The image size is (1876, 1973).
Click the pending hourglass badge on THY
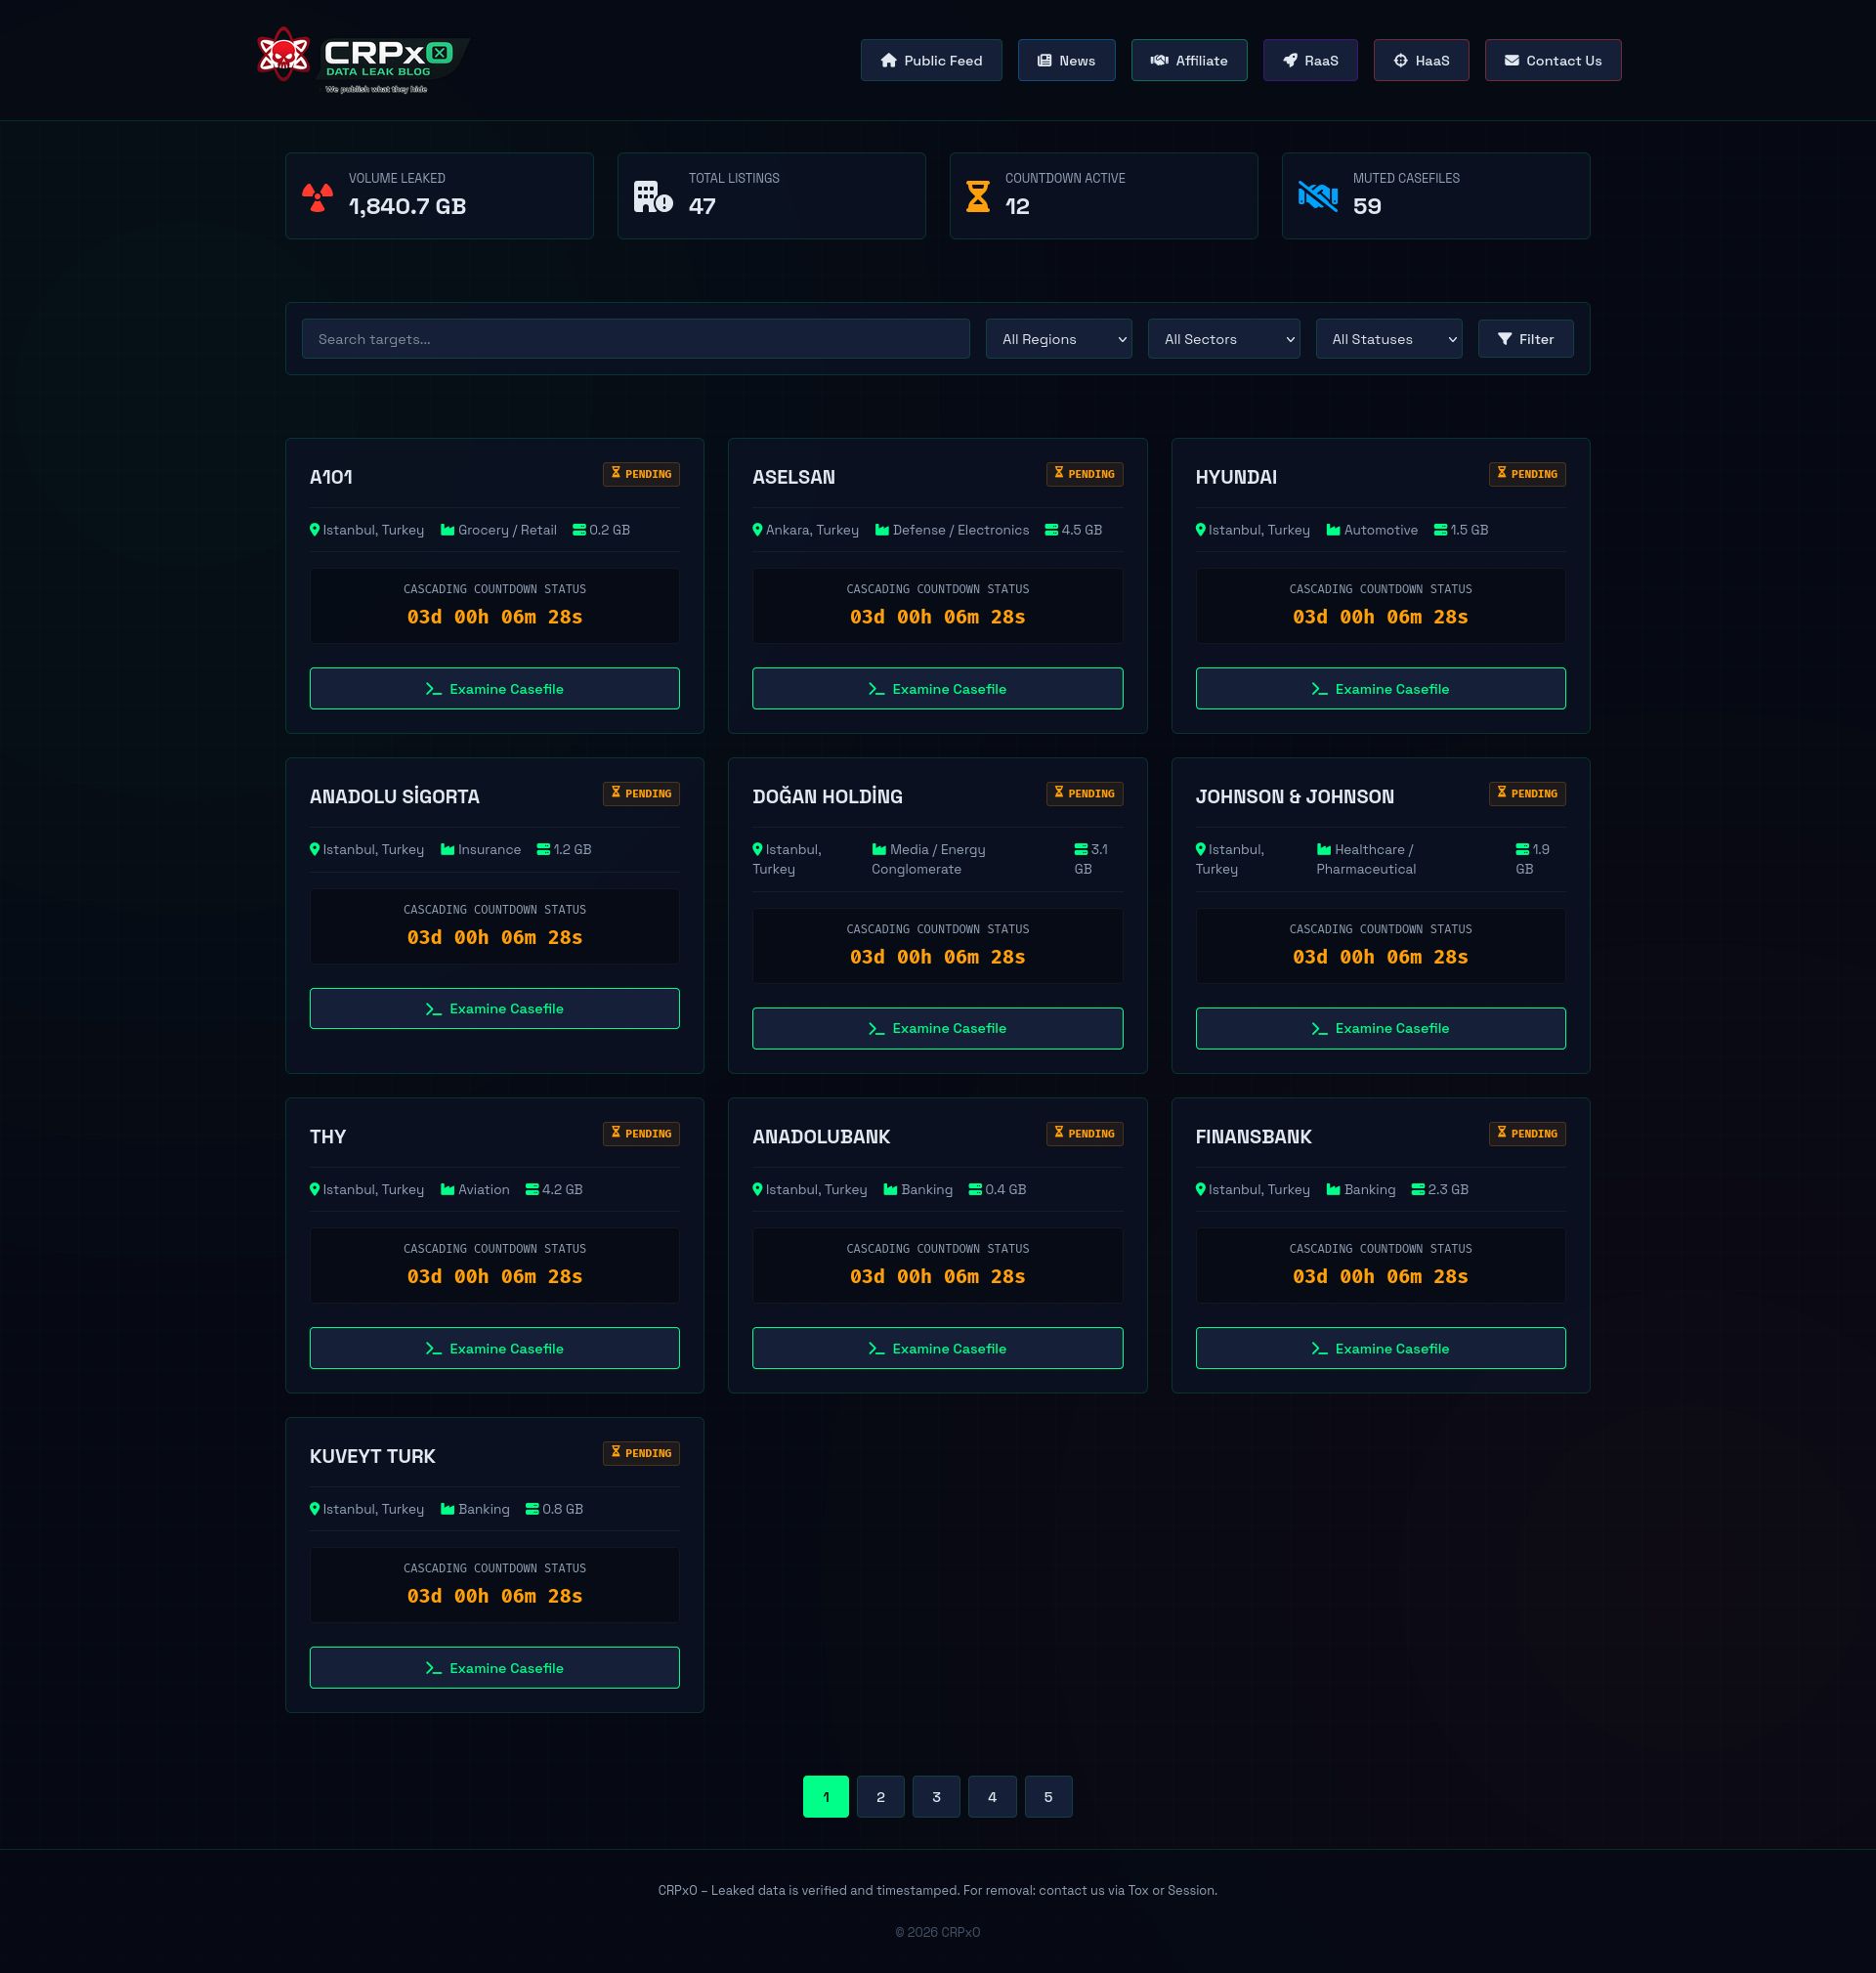(641, 1133)
